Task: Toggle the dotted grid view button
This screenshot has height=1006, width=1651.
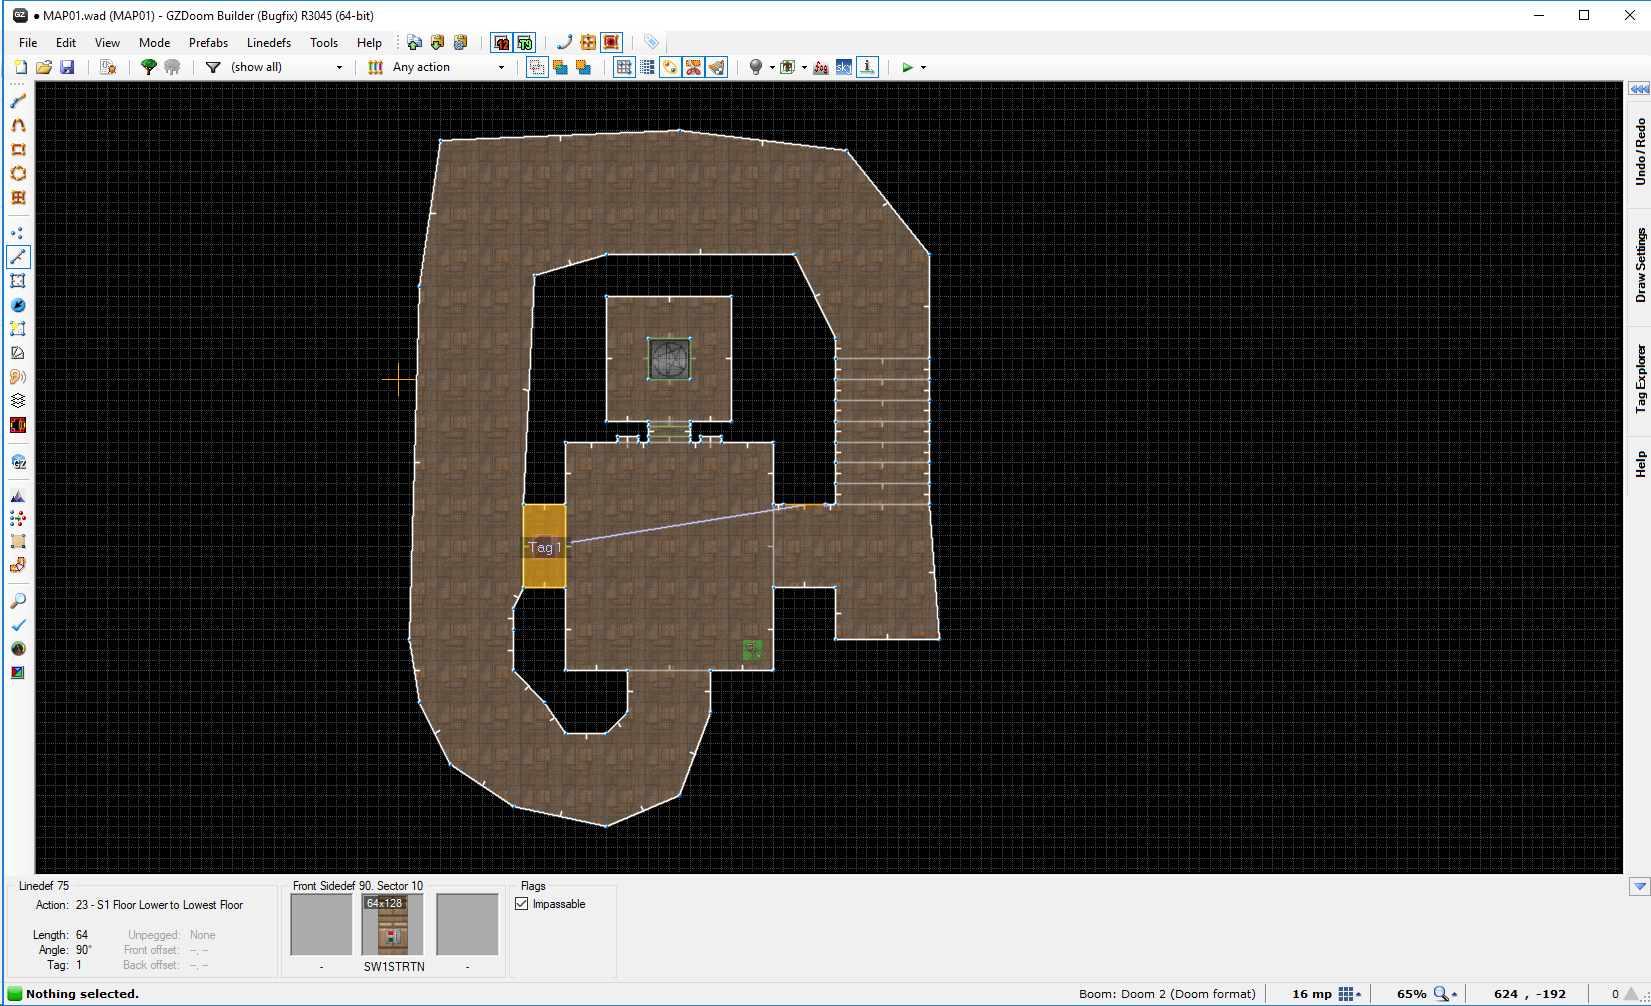Action: click(x=648, y=67)
